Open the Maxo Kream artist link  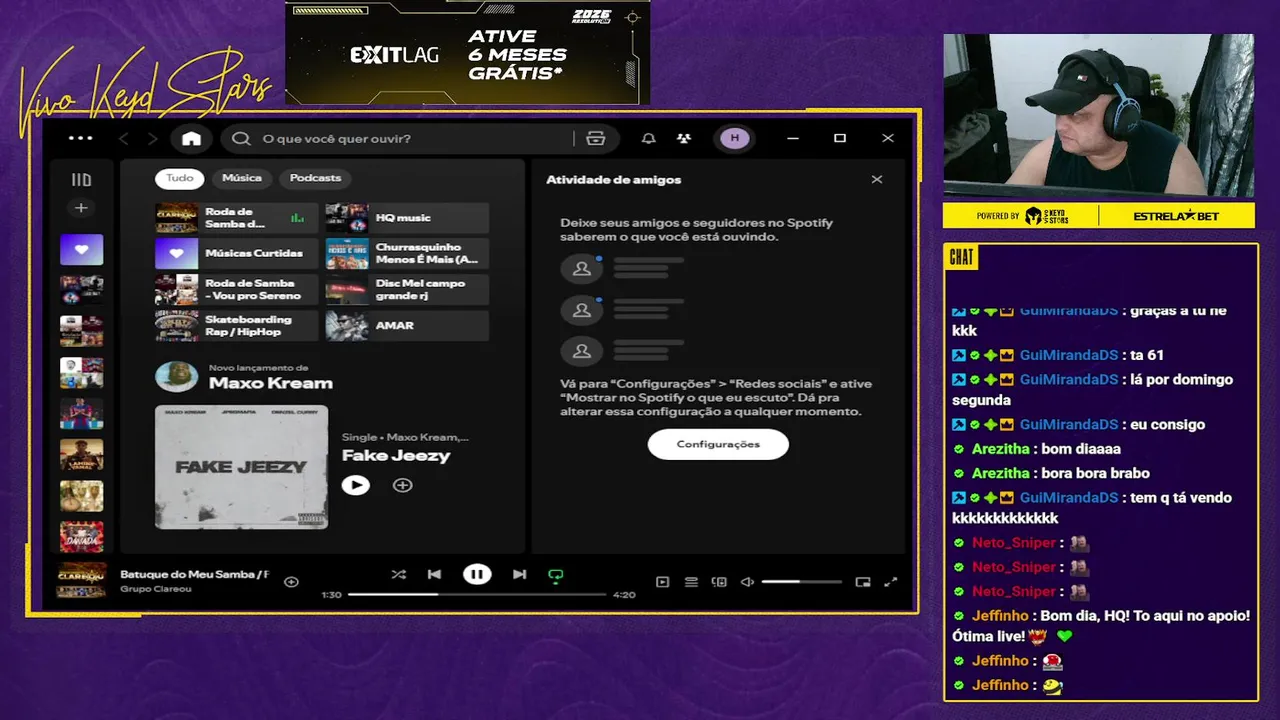pos(270,383)
